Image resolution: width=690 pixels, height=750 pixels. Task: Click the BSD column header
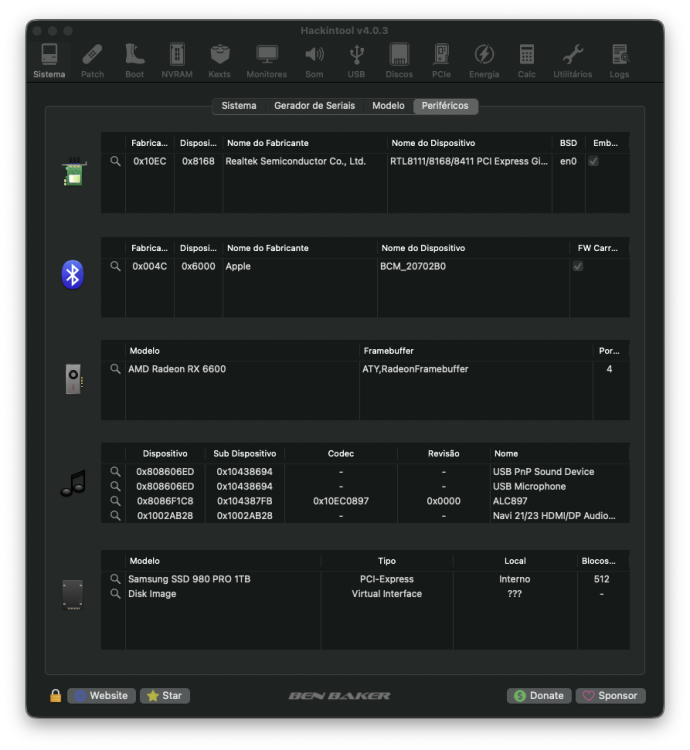[568, 143]
